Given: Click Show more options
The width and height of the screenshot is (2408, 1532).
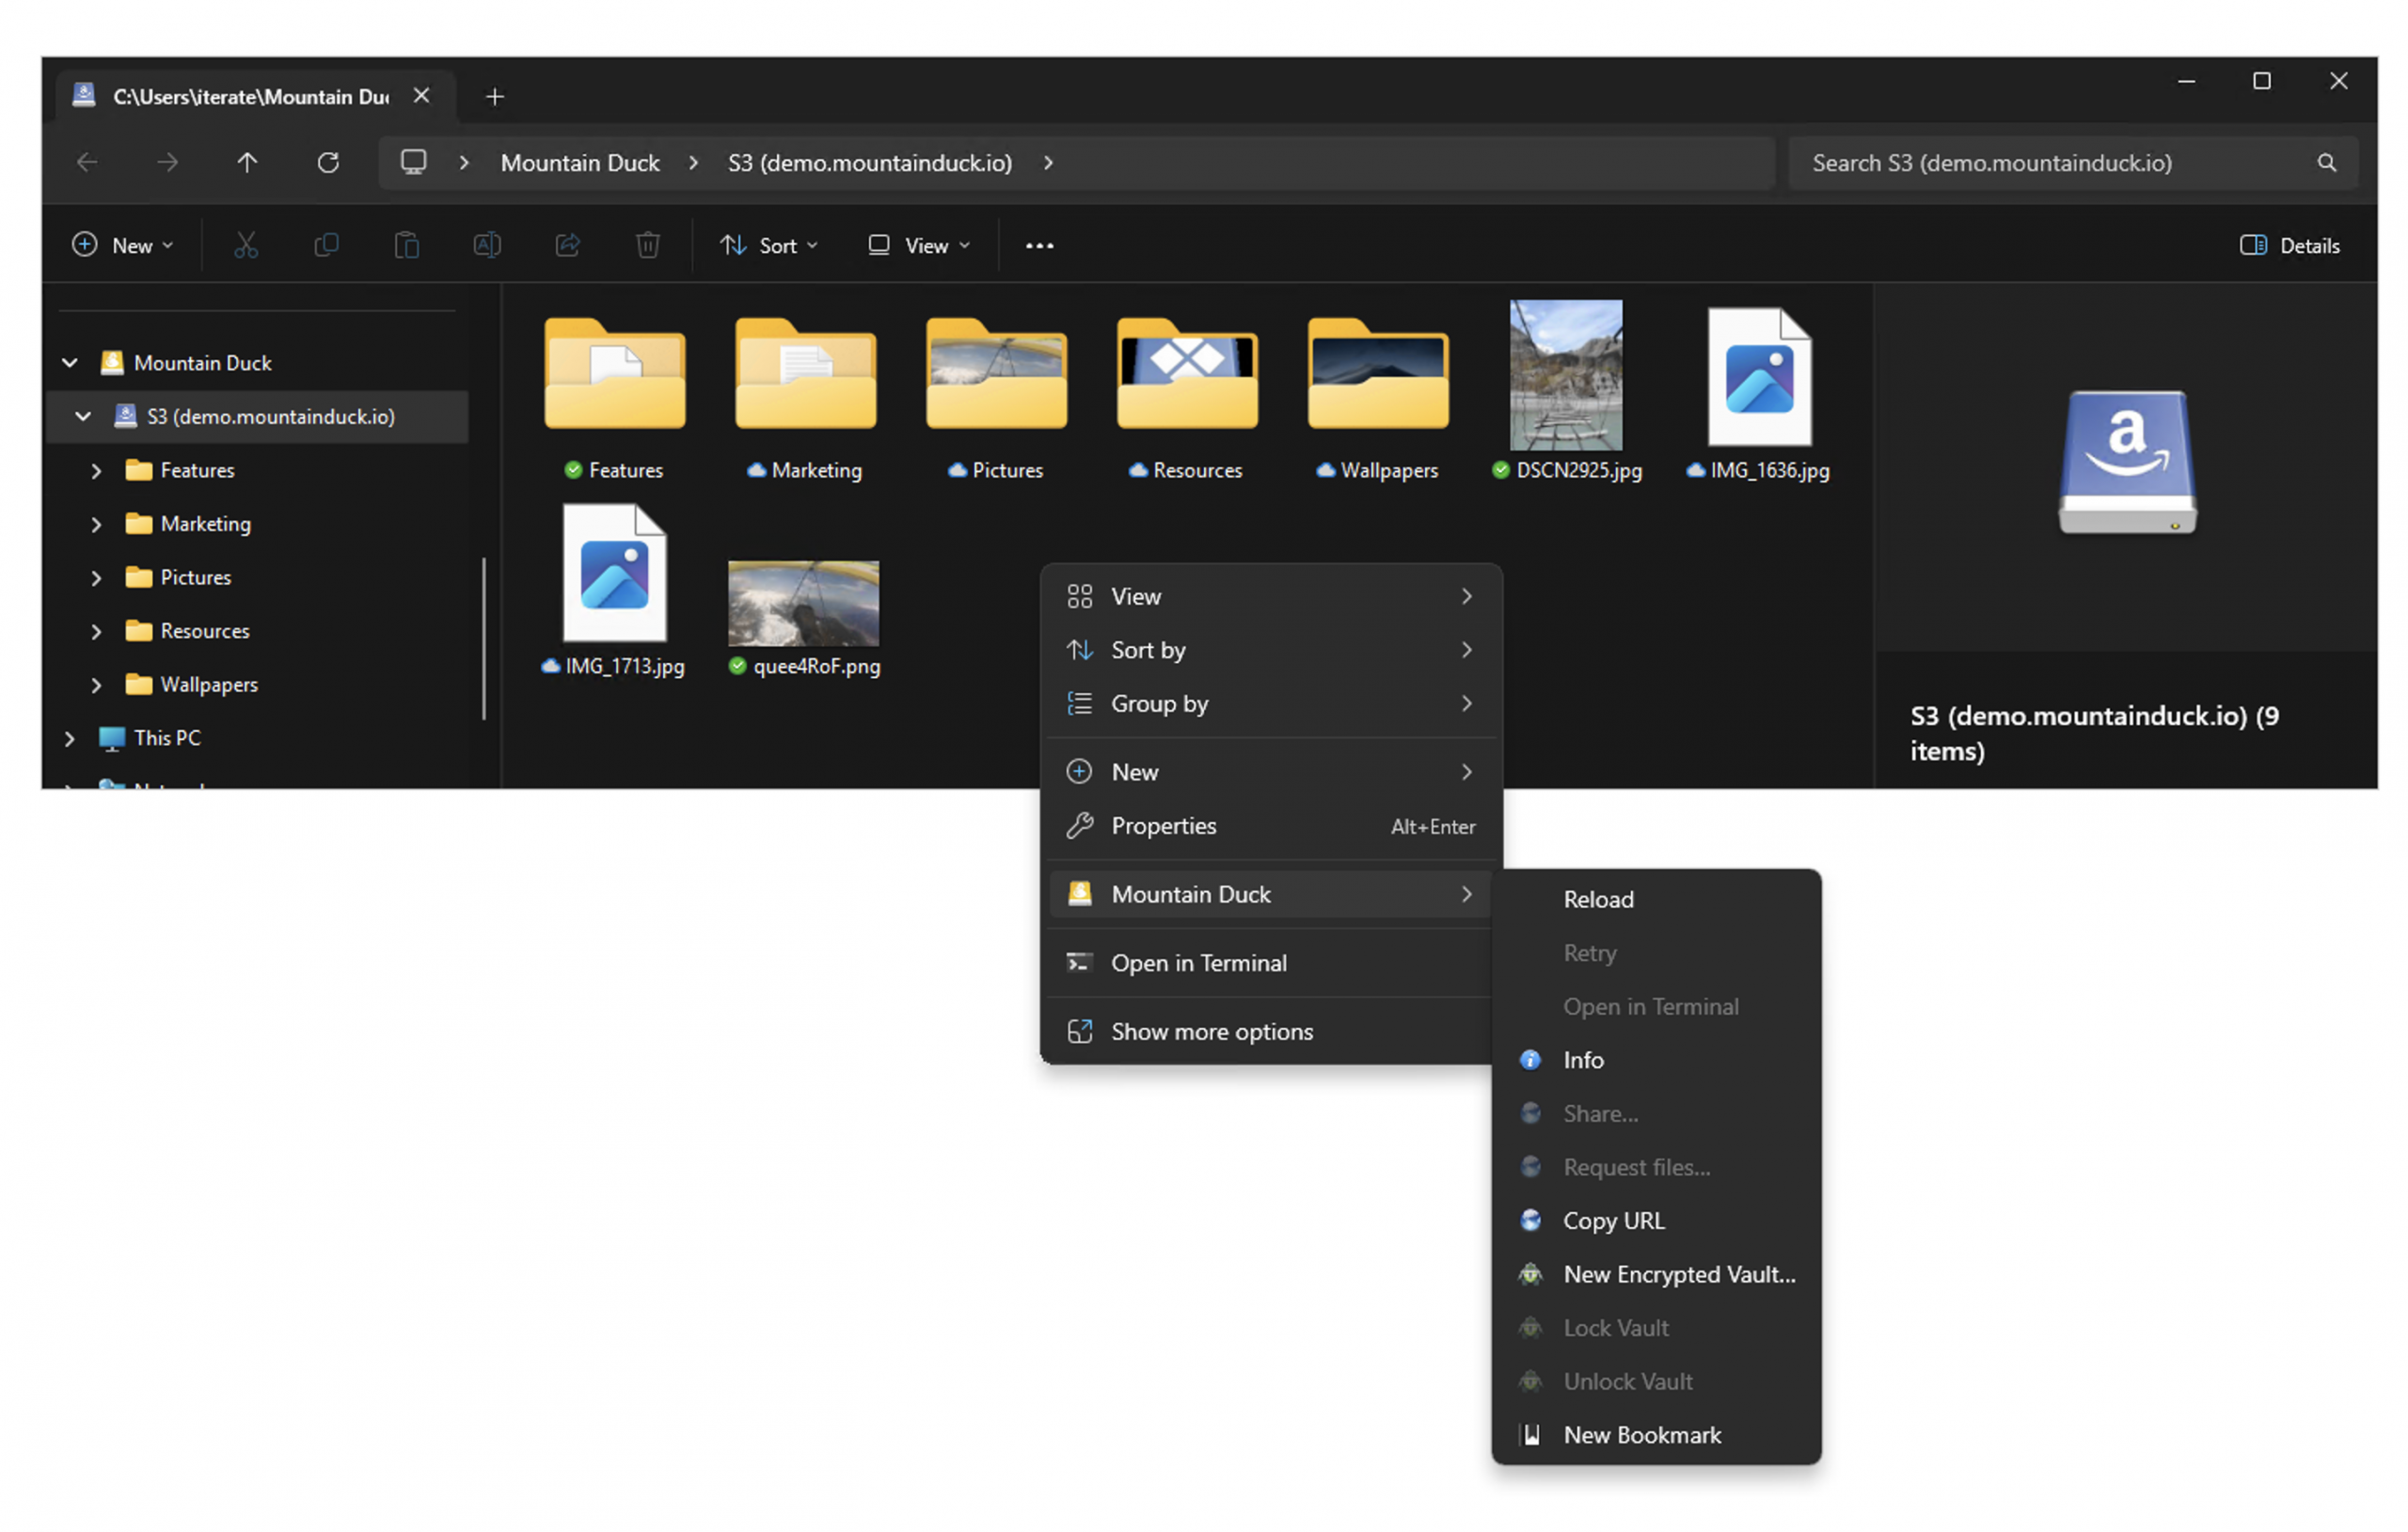Looking at the screenshot, I should (x=1271, y=1031).
